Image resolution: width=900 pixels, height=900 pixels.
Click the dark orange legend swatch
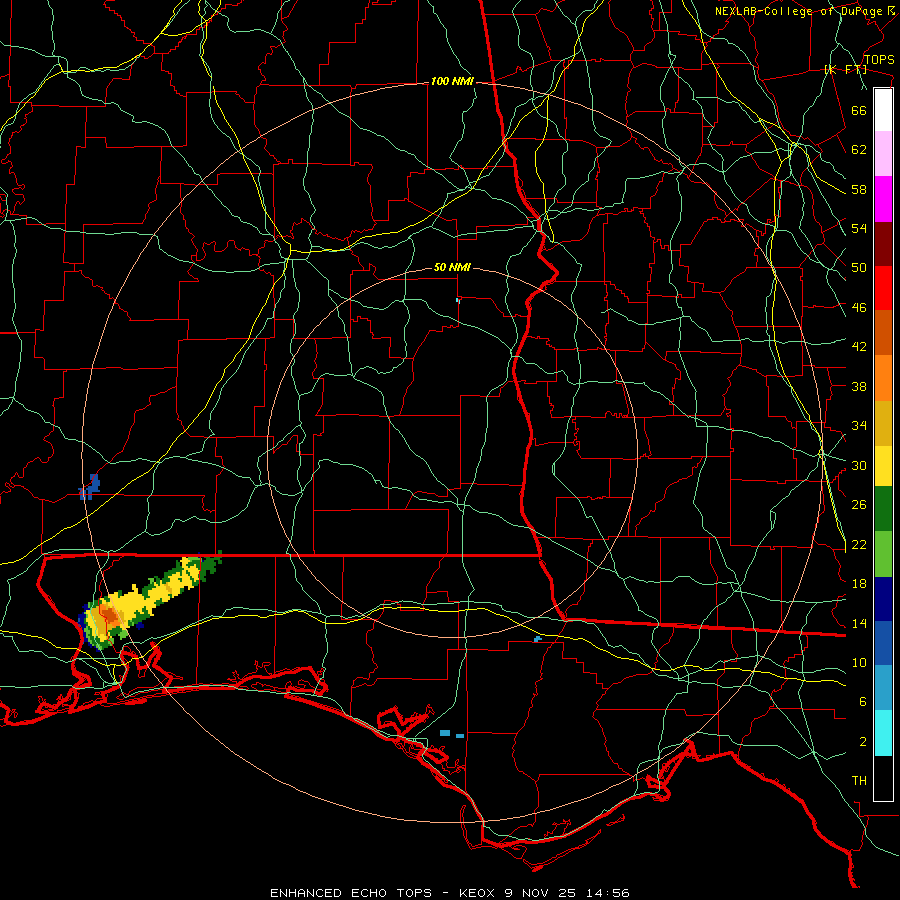click(x=883, y=333)
